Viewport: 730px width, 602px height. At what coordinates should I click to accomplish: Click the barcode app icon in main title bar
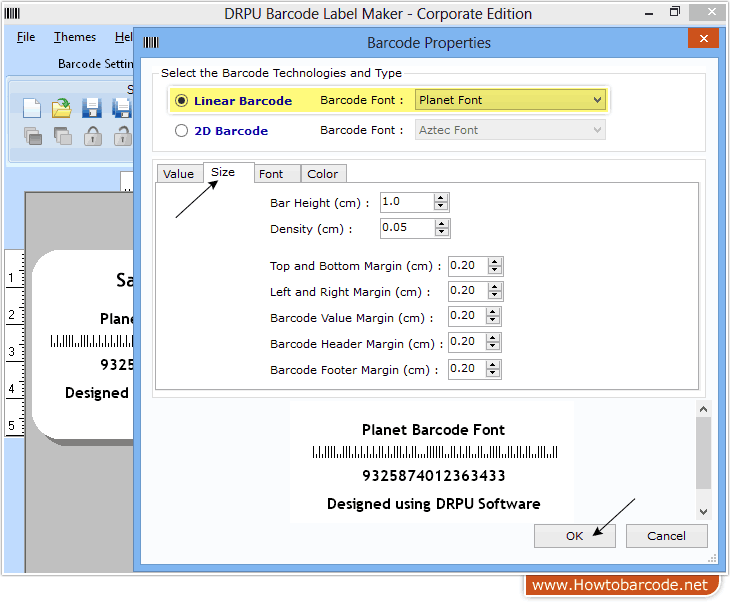coord(12,14)
